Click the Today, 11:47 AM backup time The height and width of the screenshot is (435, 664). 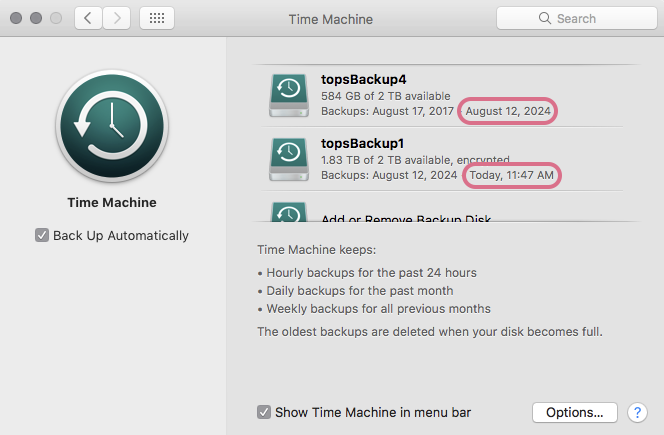click(512, 175)
